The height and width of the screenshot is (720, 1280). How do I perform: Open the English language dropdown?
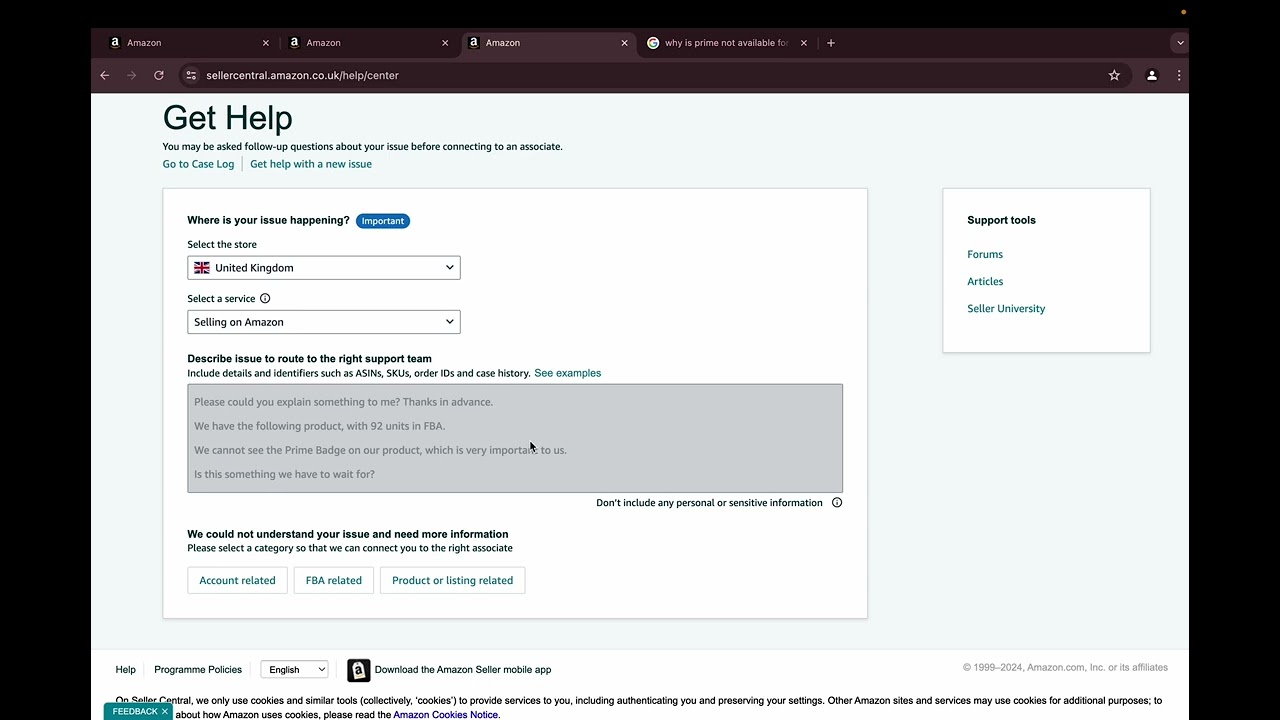[294, 670]
